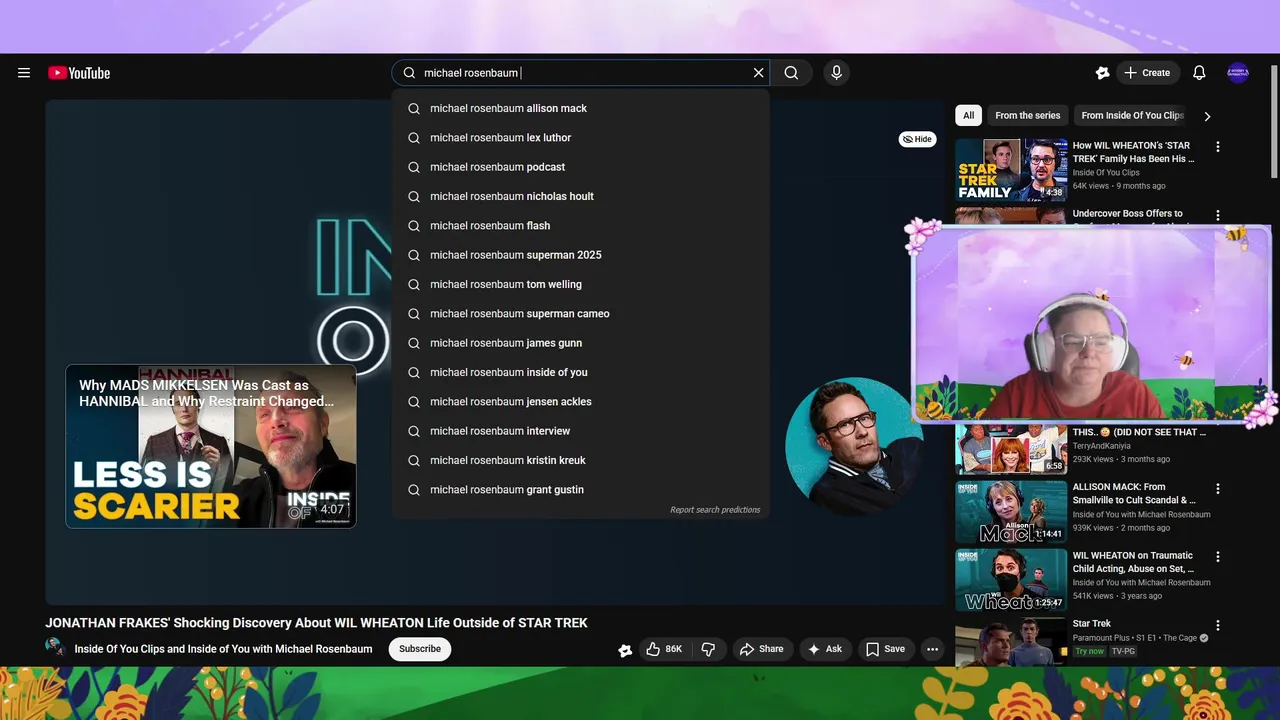Save the video to a playlist
Screen dimensions: 1280x720
click(x=885, y=649)
